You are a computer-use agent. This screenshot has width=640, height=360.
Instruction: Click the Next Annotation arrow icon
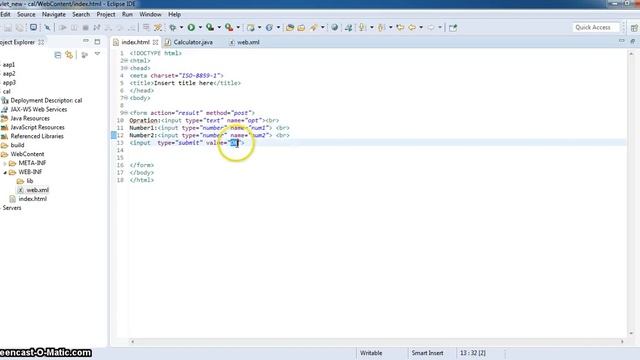[362, 28]
